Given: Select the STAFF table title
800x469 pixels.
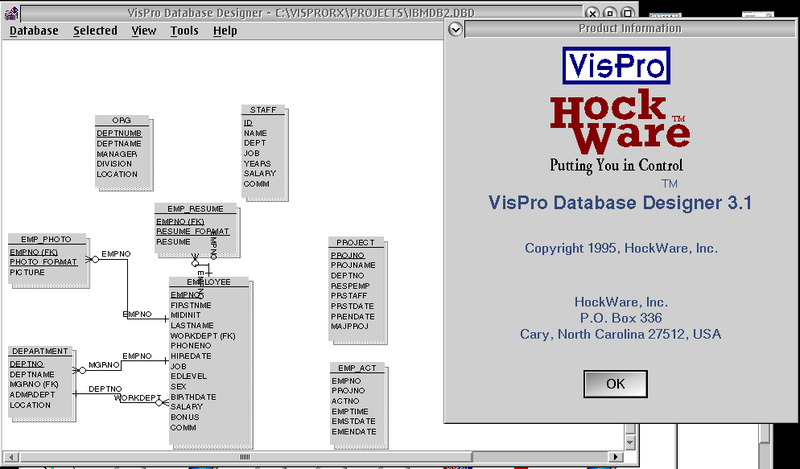Looking at the screenshot, I should [263, 110].
